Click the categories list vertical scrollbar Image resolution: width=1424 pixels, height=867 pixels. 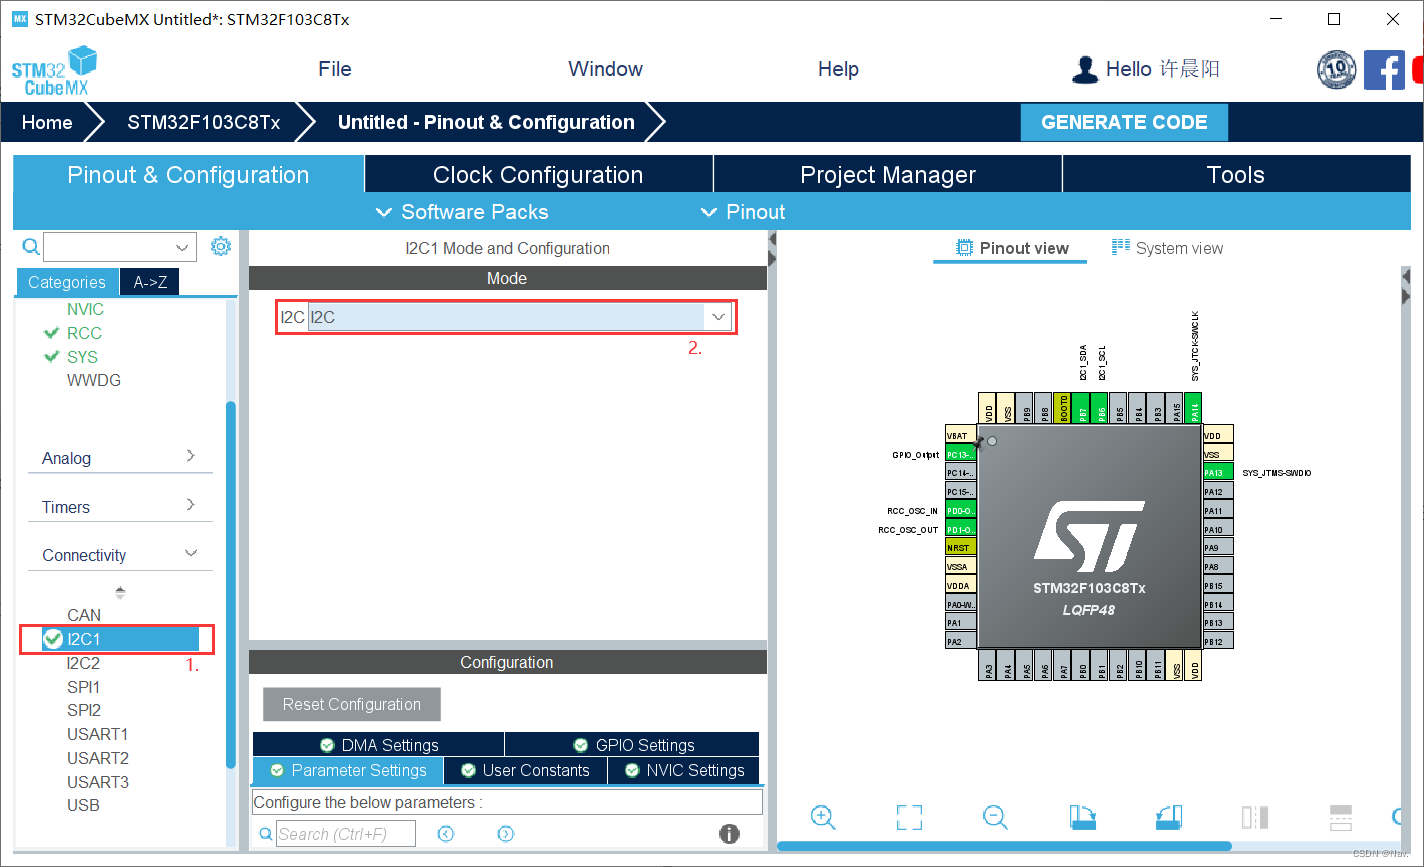click(231, 585)
